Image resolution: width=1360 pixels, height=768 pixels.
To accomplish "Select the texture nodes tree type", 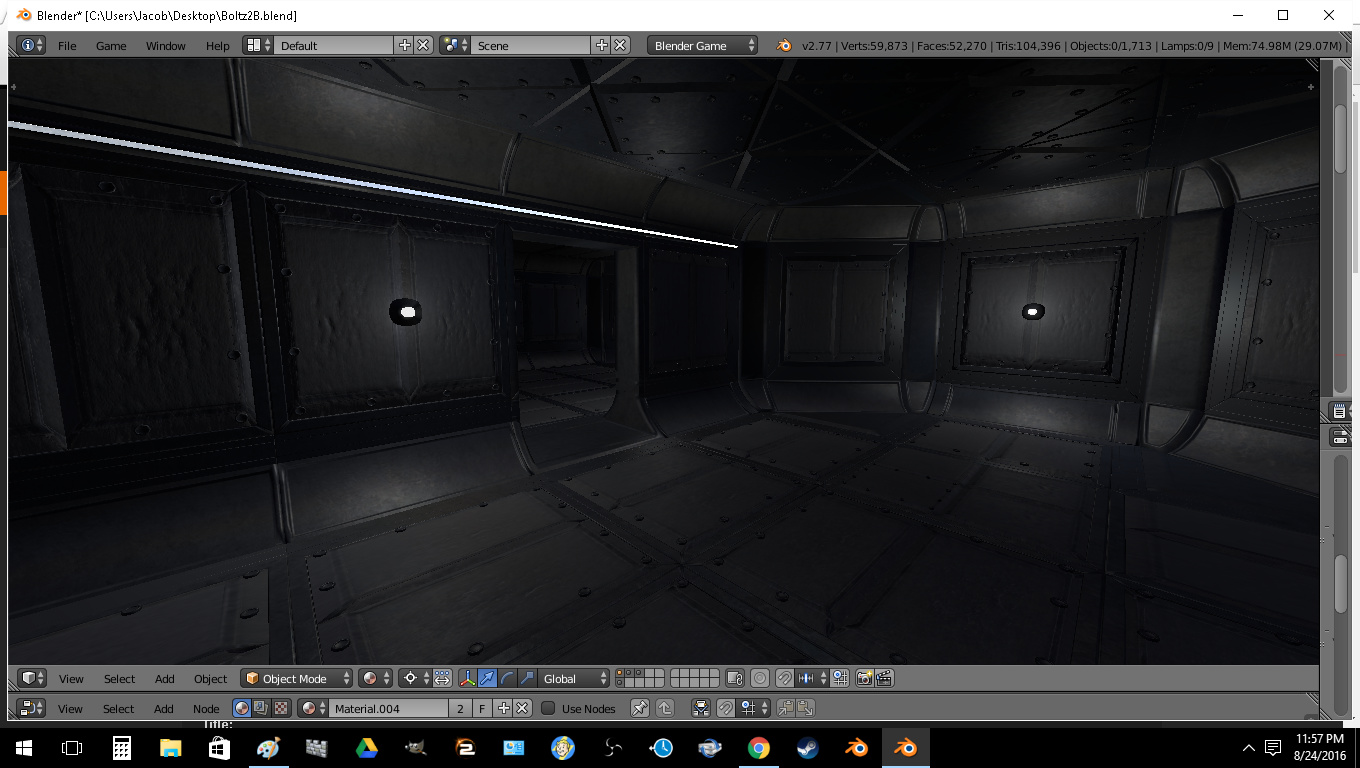I will click(x=281, y=708).
